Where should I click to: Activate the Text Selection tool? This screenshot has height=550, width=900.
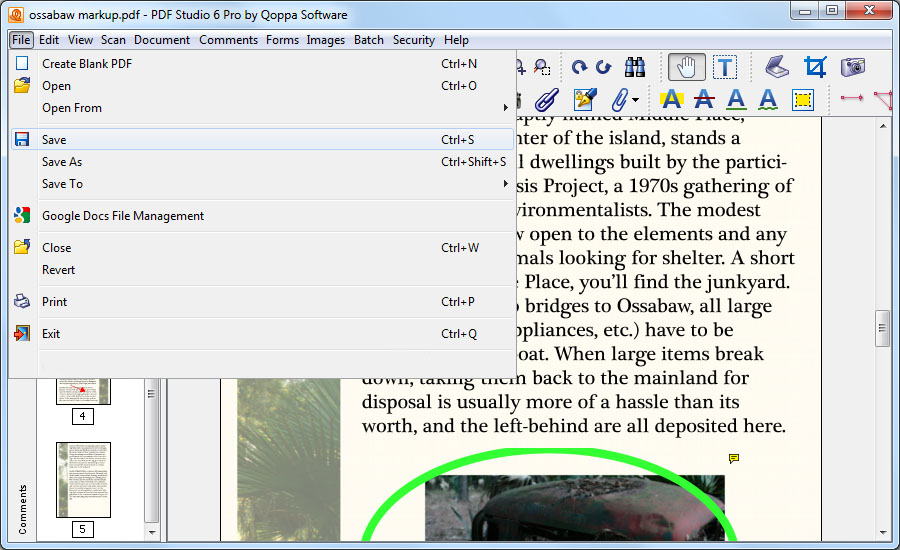tap(725, 67)
